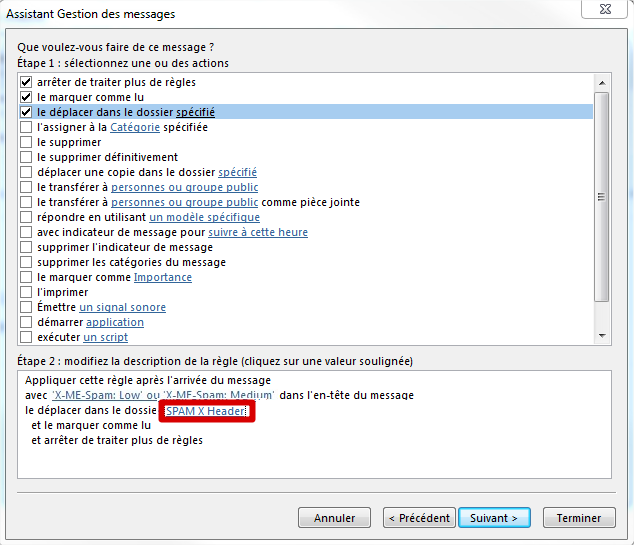Go back with the < Précédent button

click(418, 518)
